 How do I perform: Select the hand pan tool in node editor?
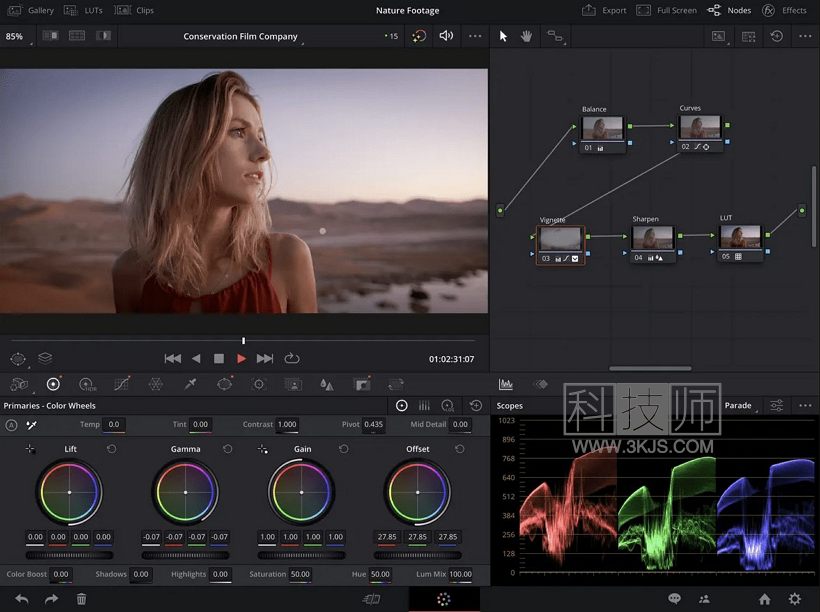[526, 36]
